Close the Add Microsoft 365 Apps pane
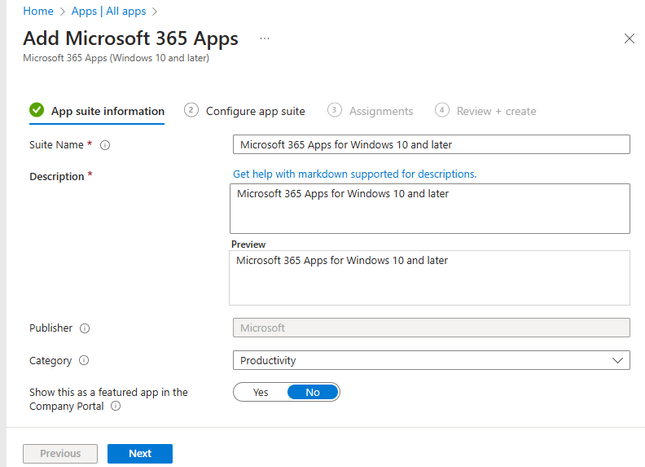 629,38
